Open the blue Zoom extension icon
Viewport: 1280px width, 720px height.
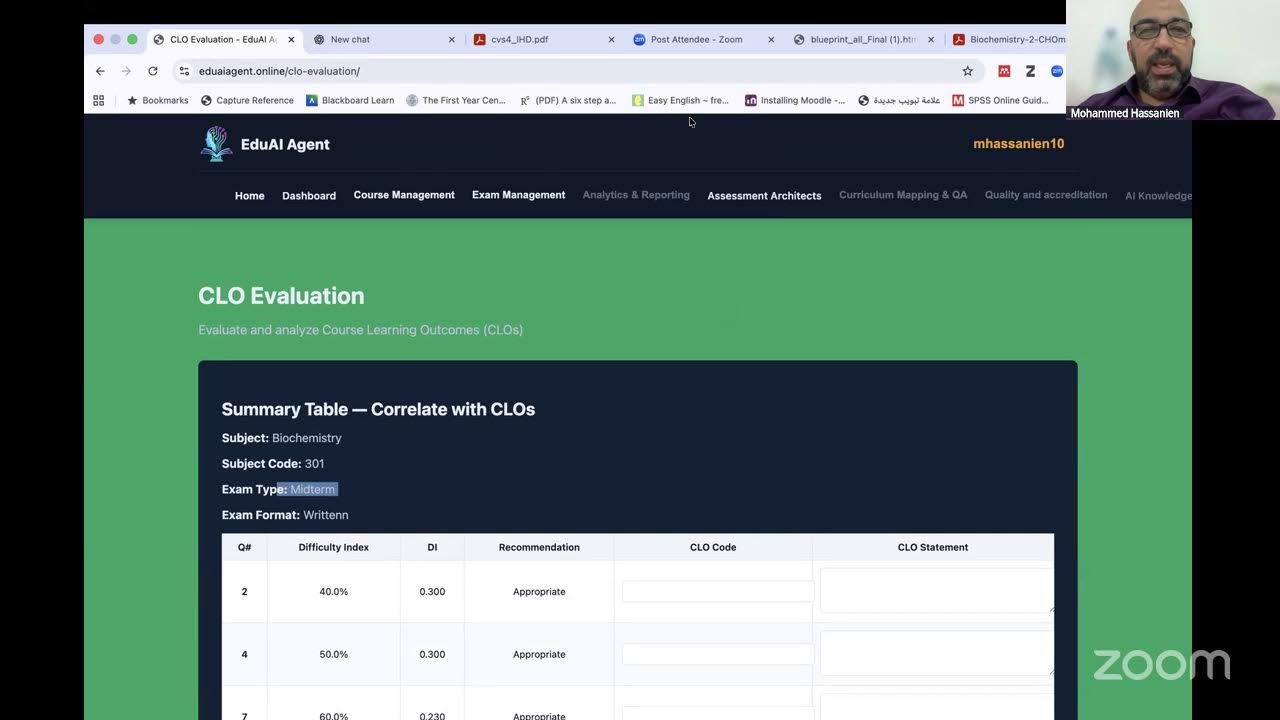[1056, 71]
